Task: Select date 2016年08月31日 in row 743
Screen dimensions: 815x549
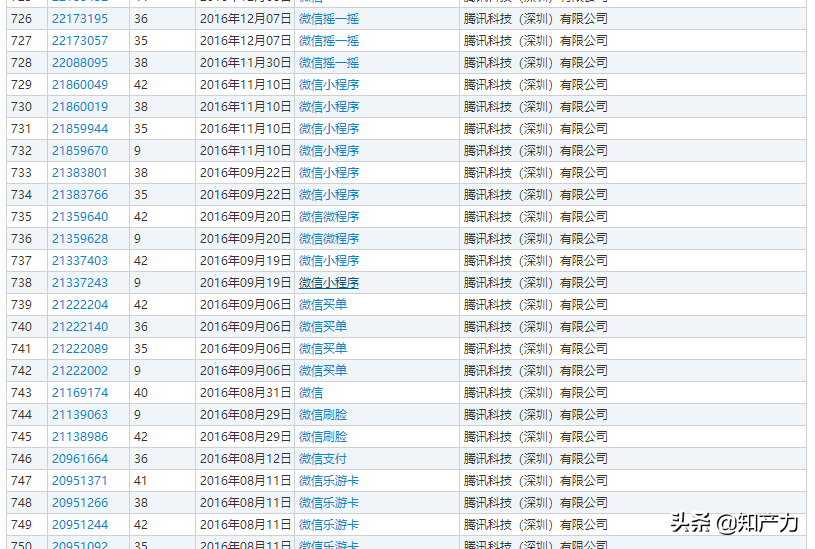Action: (245, 393)
